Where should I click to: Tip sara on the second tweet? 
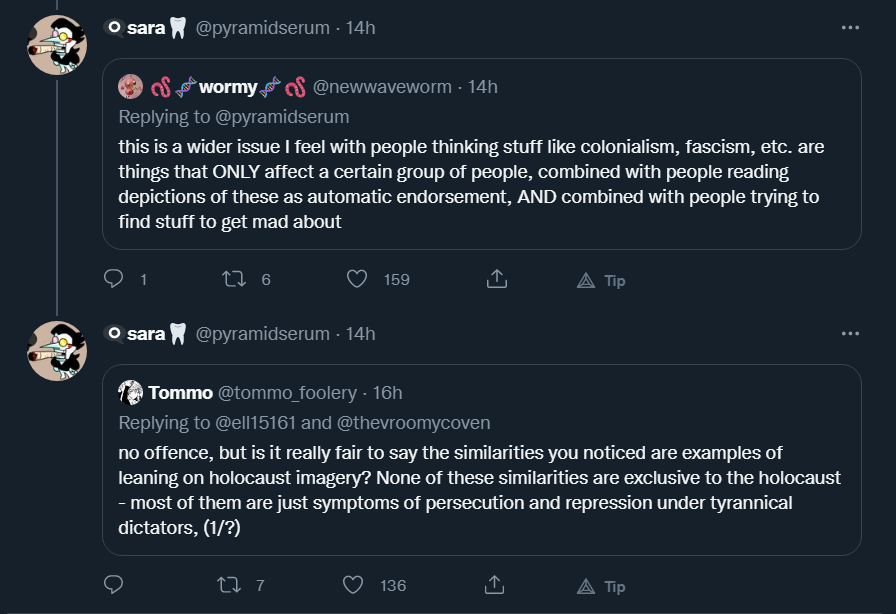coord(601,587)
